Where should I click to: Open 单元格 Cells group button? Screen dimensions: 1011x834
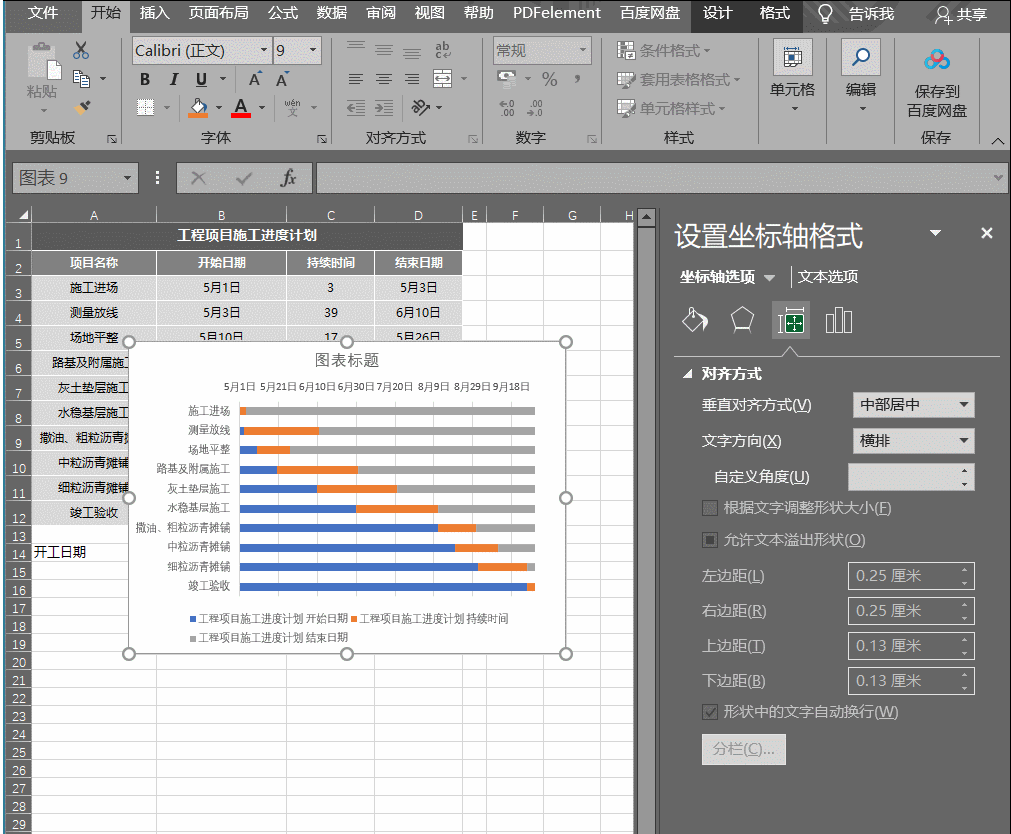pos(793,76)
